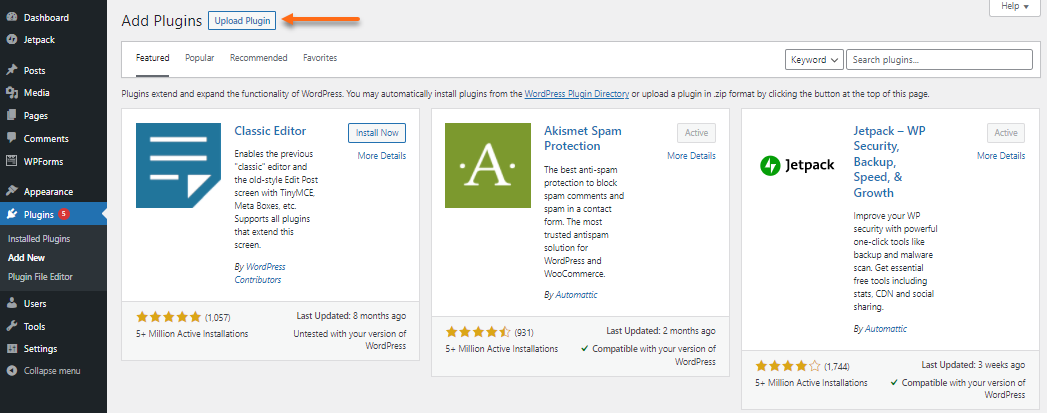Click the Dashboard menu label
The height and width of the screenshot is (413, 1047).
46,17
